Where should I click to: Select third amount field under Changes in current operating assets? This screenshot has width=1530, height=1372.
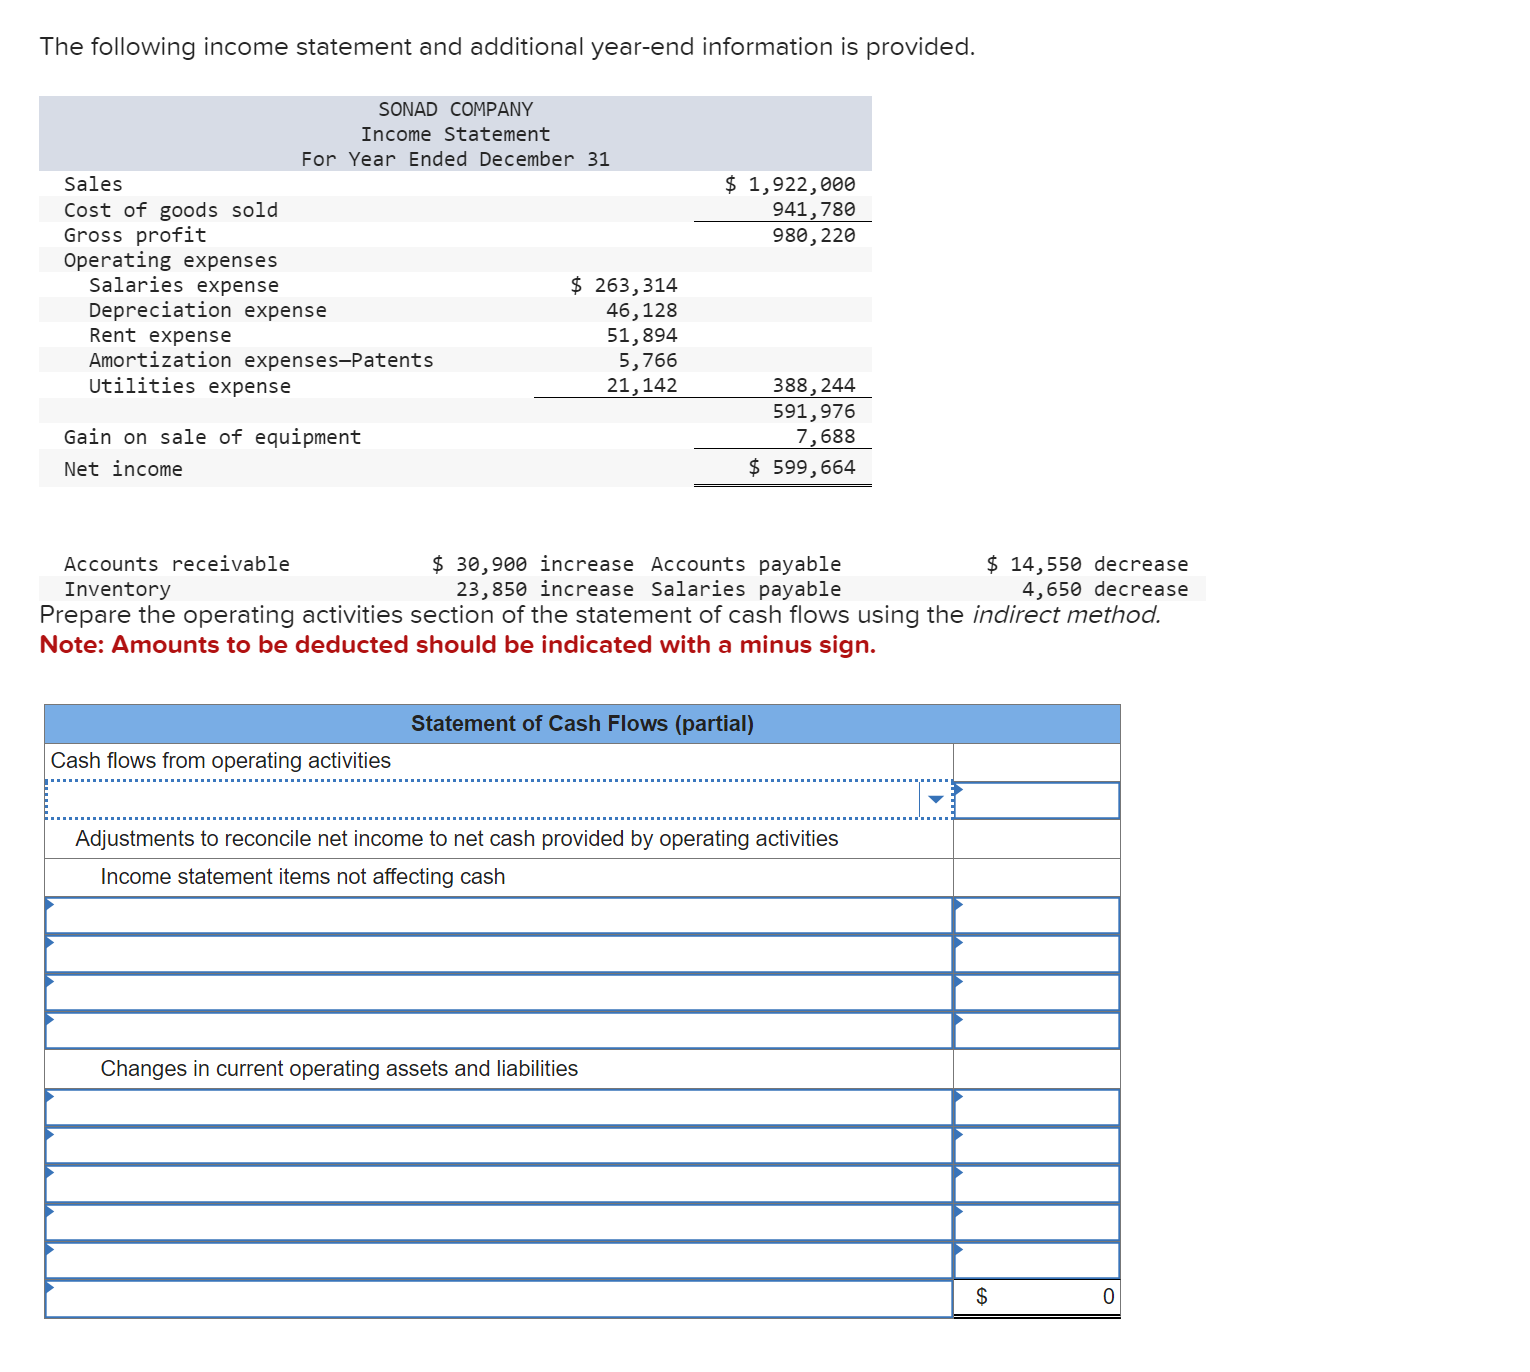pos(1037,1183)
